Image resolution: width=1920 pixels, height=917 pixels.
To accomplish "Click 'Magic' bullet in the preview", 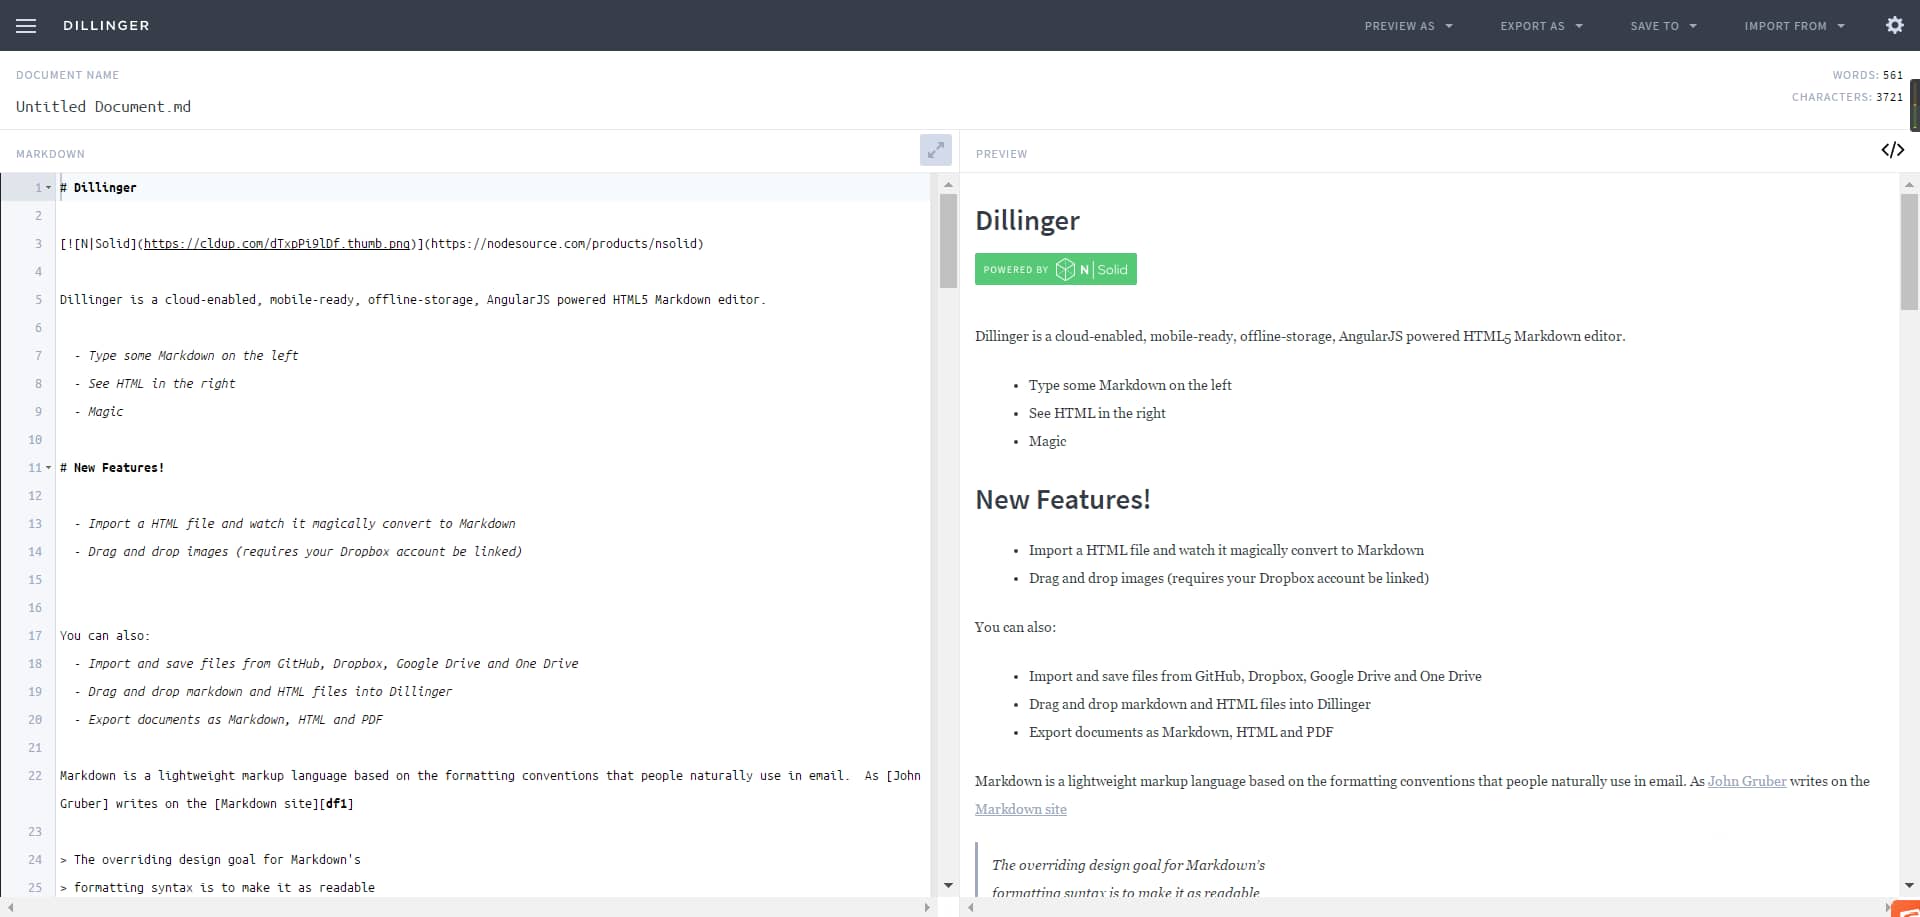I will pos(1047,441).
